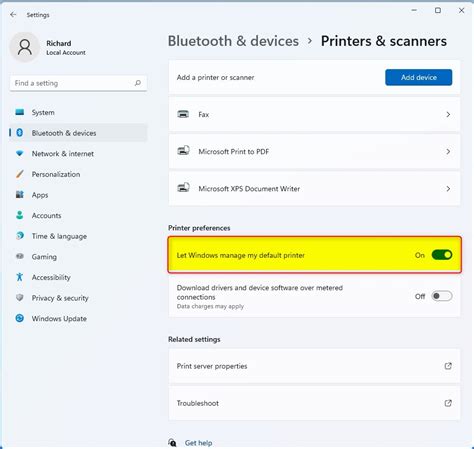The width and height of the screenshot is (474, 449).
Task: Click the Add device button
Action: [x=419, y=77]
